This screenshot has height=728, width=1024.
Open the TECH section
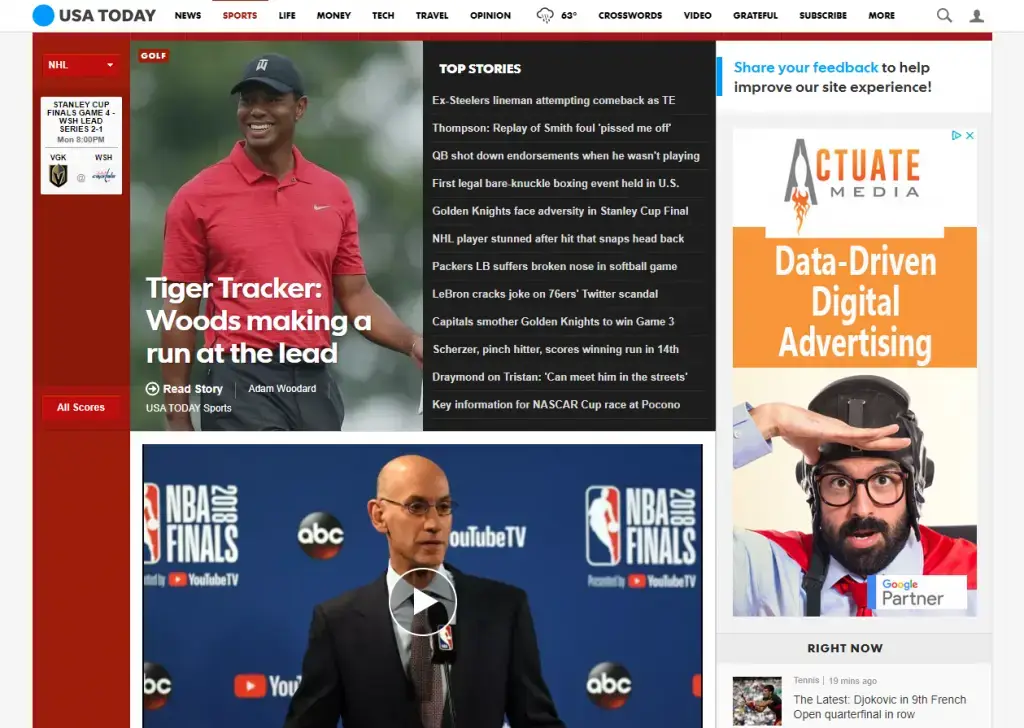point(383,15)
